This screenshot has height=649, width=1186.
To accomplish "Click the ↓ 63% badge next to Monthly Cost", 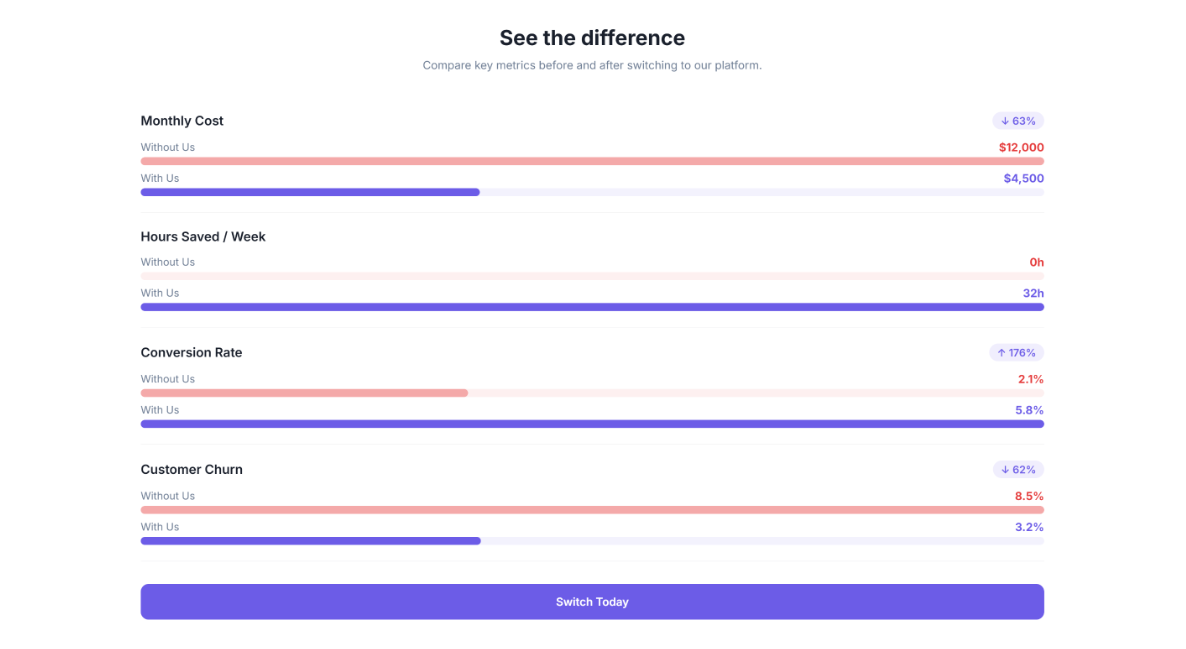I will tap(1018, 120).
